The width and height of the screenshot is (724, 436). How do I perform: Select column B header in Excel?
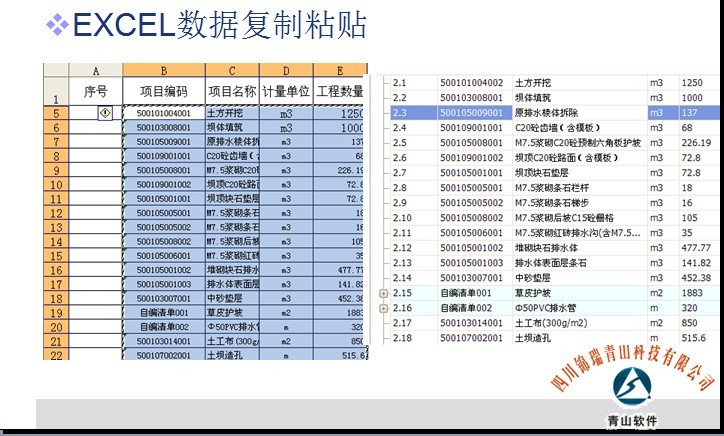tap(163, 71)
